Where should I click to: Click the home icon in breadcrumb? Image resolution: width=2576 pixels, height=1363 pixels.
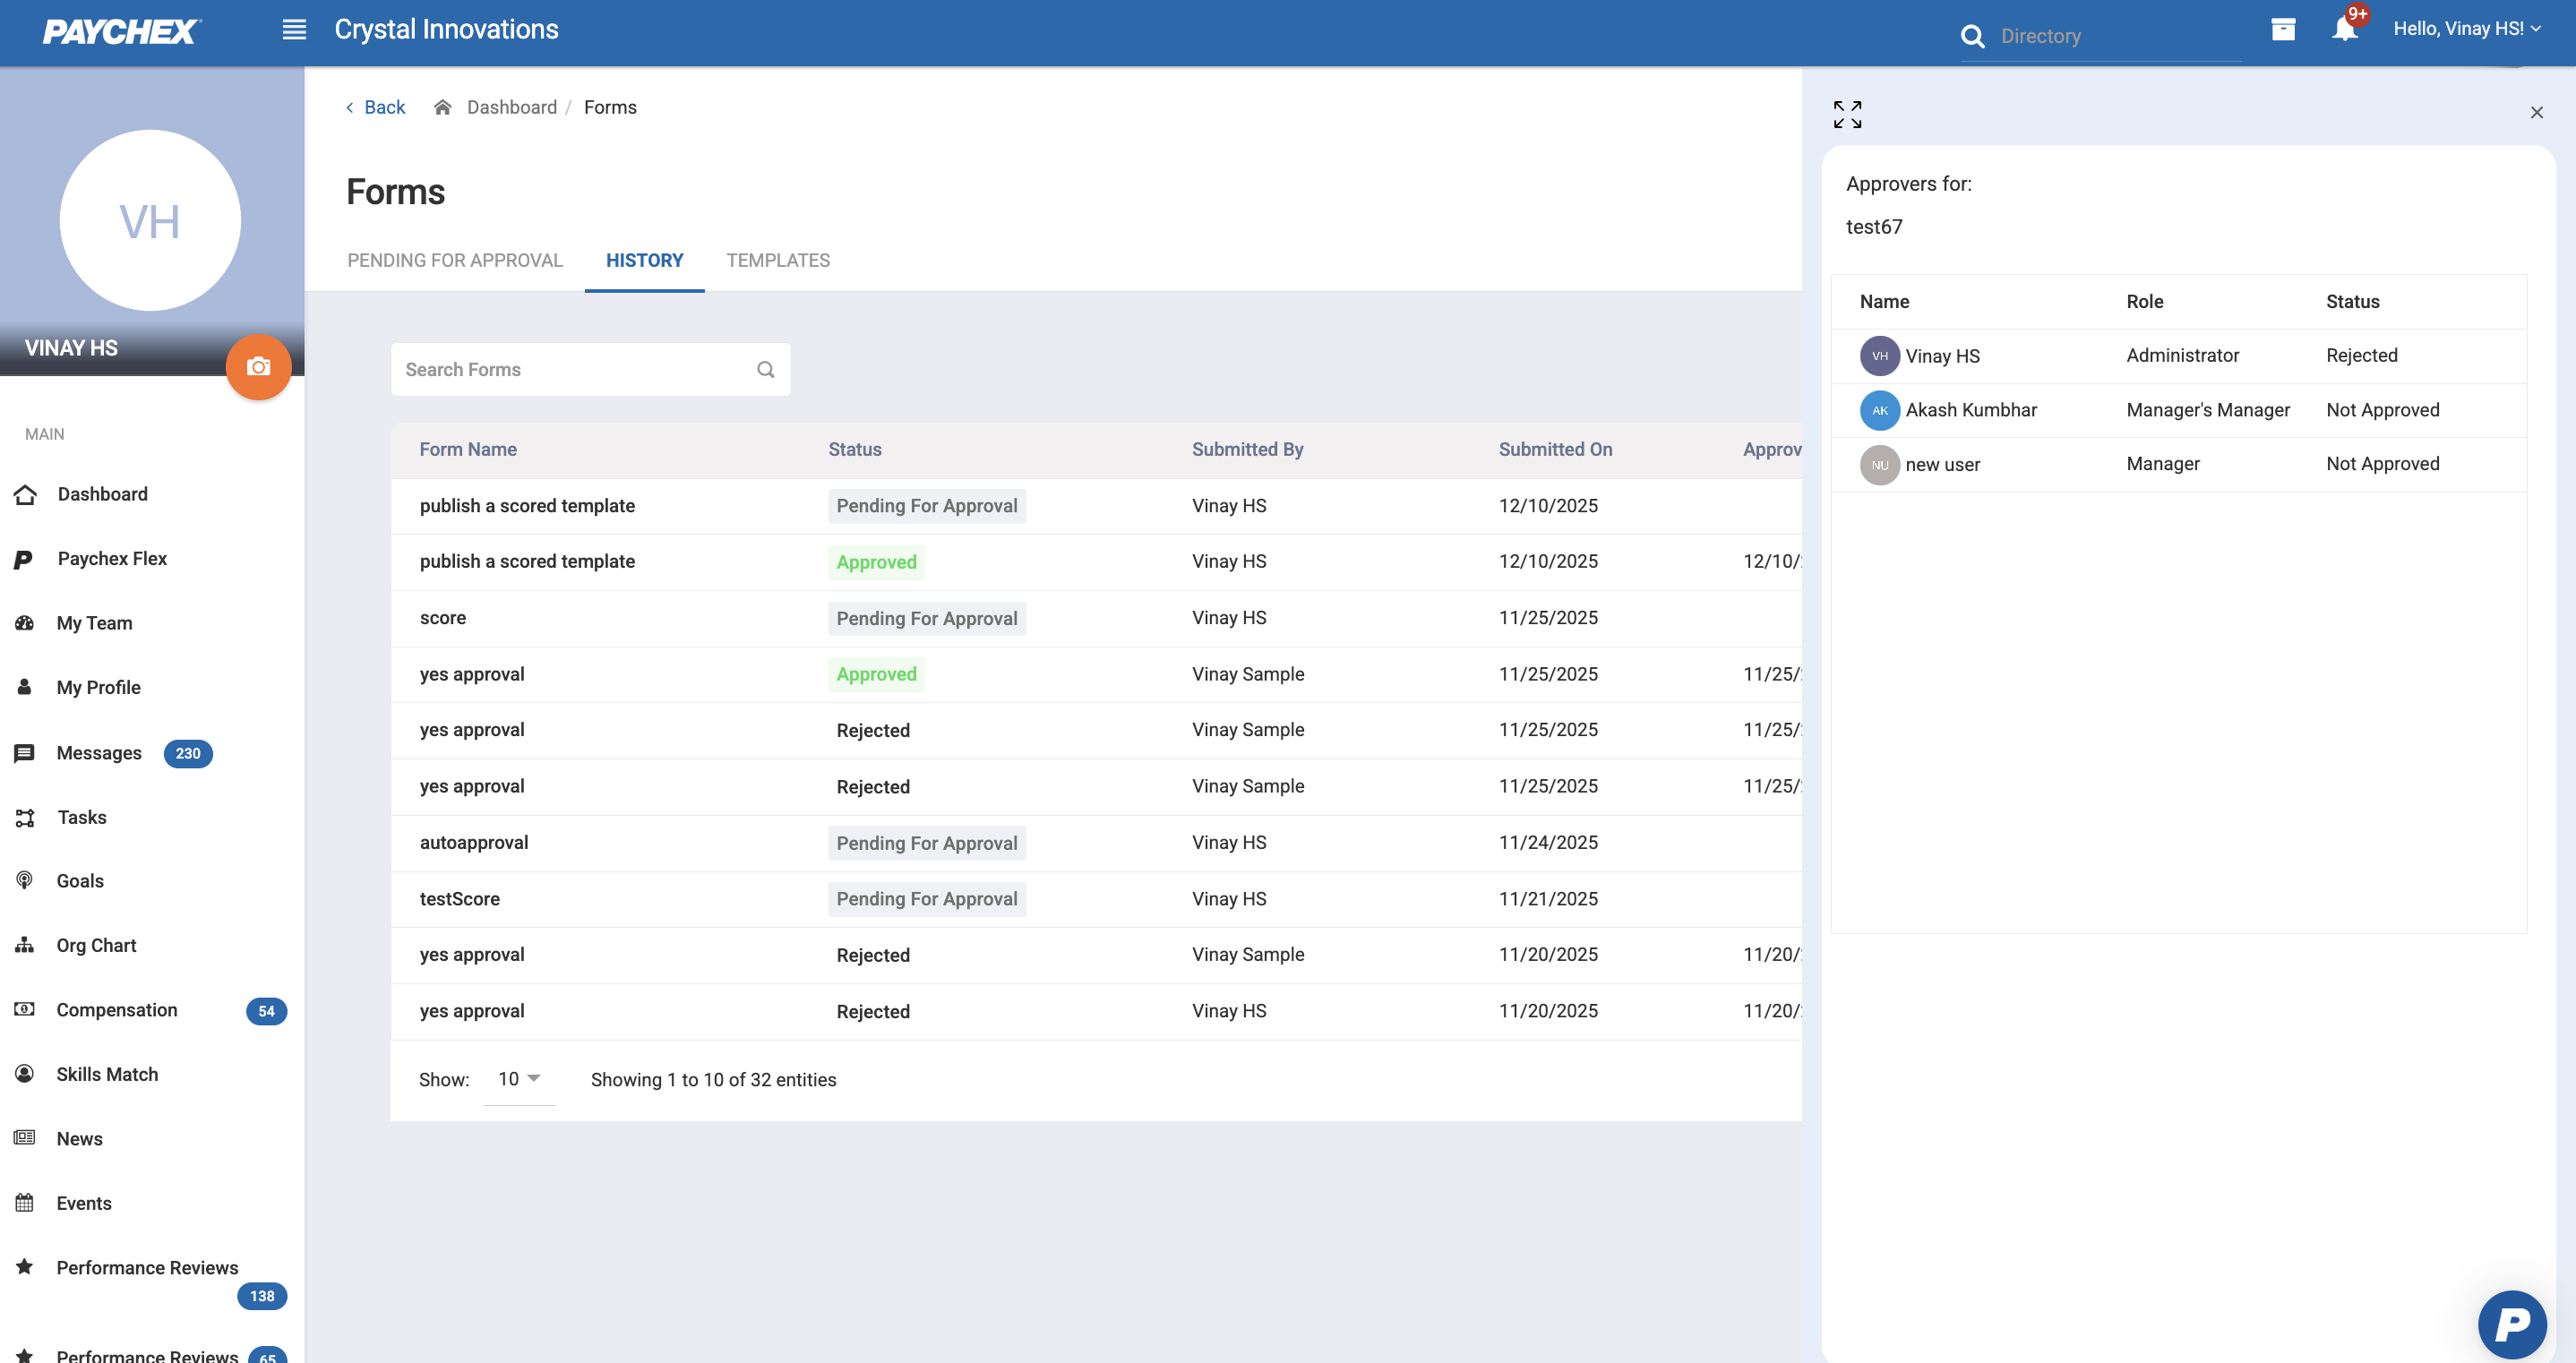click(x=443, y=107)
